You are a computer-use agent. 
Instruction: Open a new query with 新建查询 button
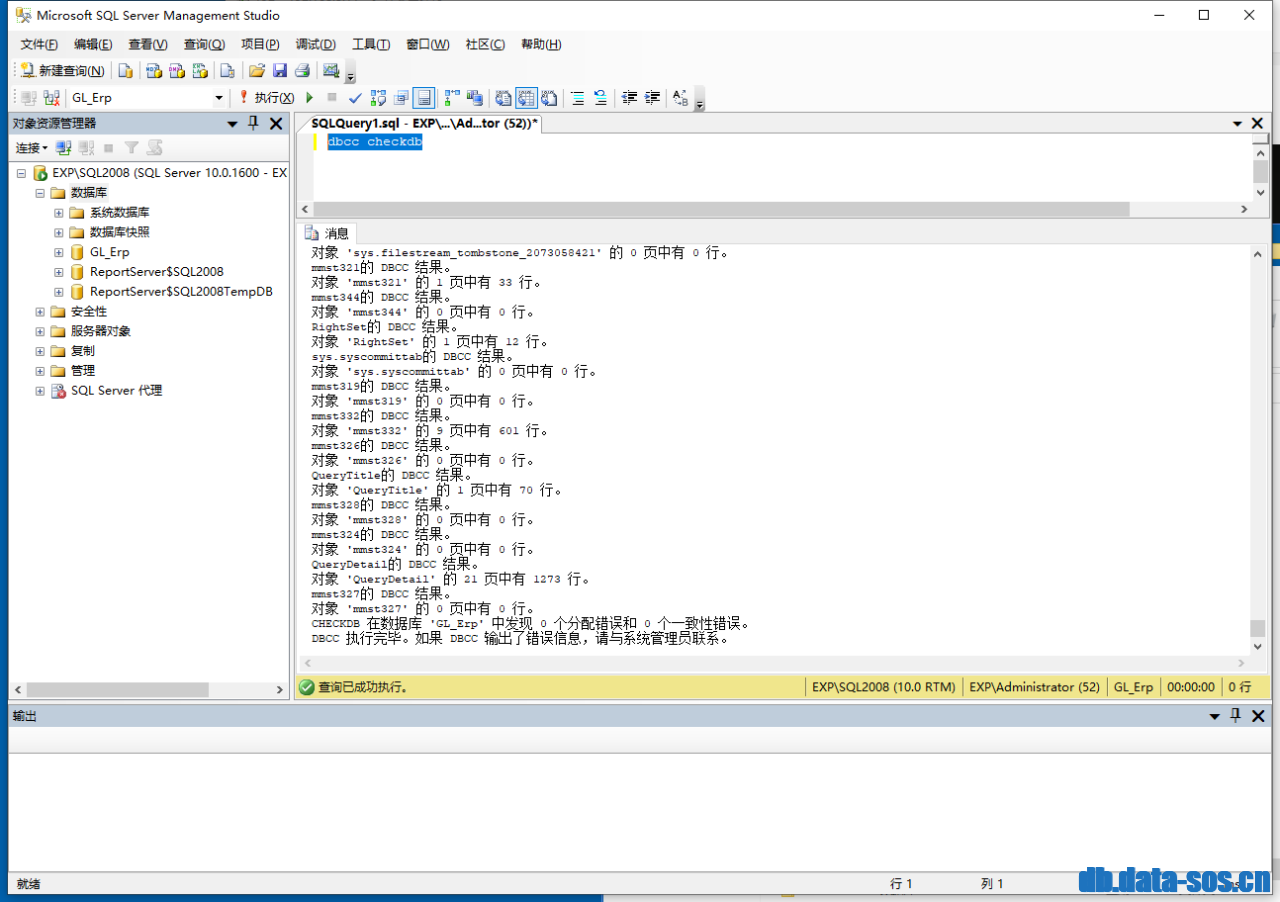(x=60, y=70)
